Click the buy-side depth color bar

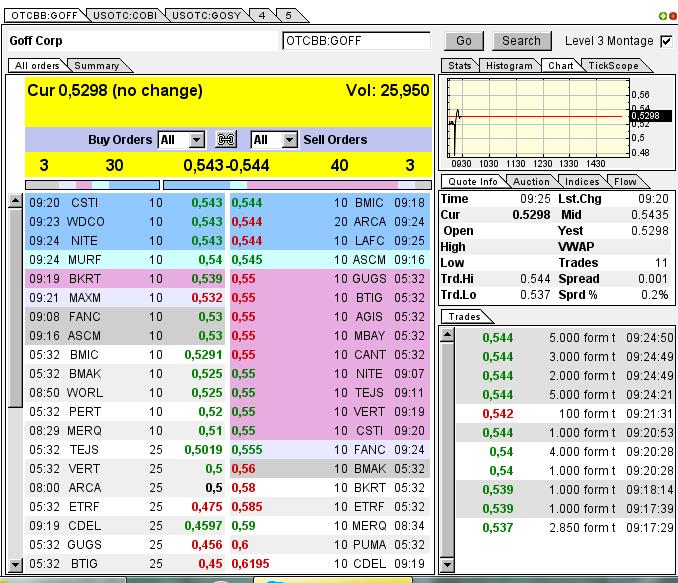point(93,185)
